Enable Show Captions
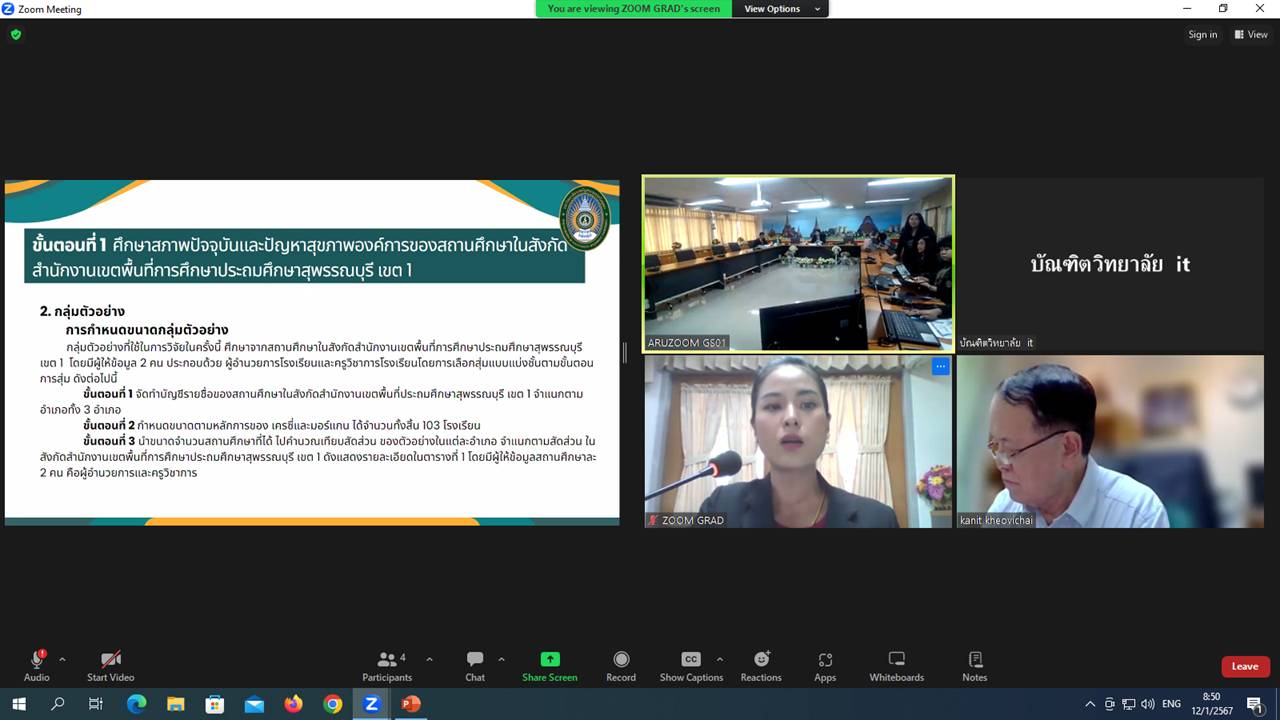 pyautogui.click(x=691, y=666)
